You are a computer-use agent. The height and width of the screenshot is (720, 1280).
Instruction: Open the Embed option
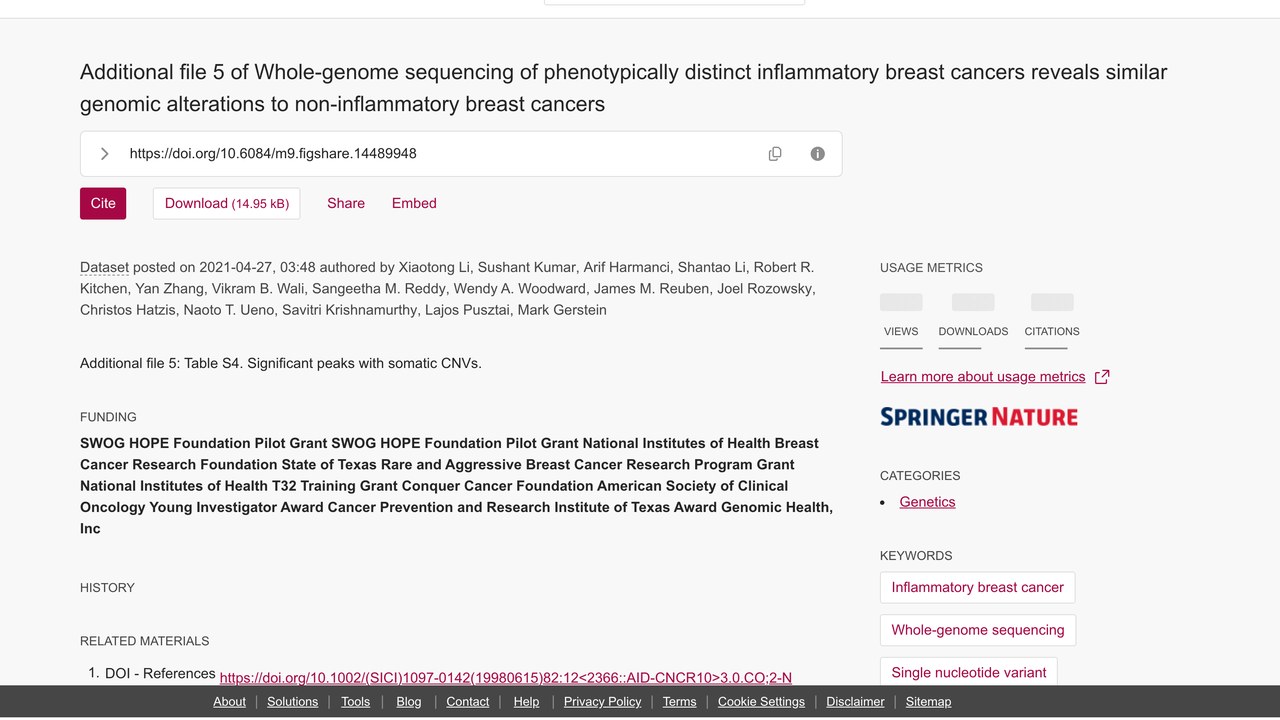coord(414,203)
